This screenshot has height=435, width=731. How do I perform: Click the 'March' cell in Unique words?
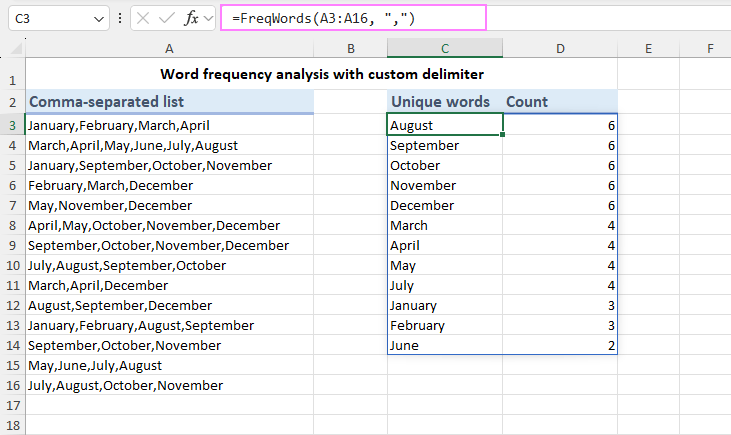click(445, 226)
